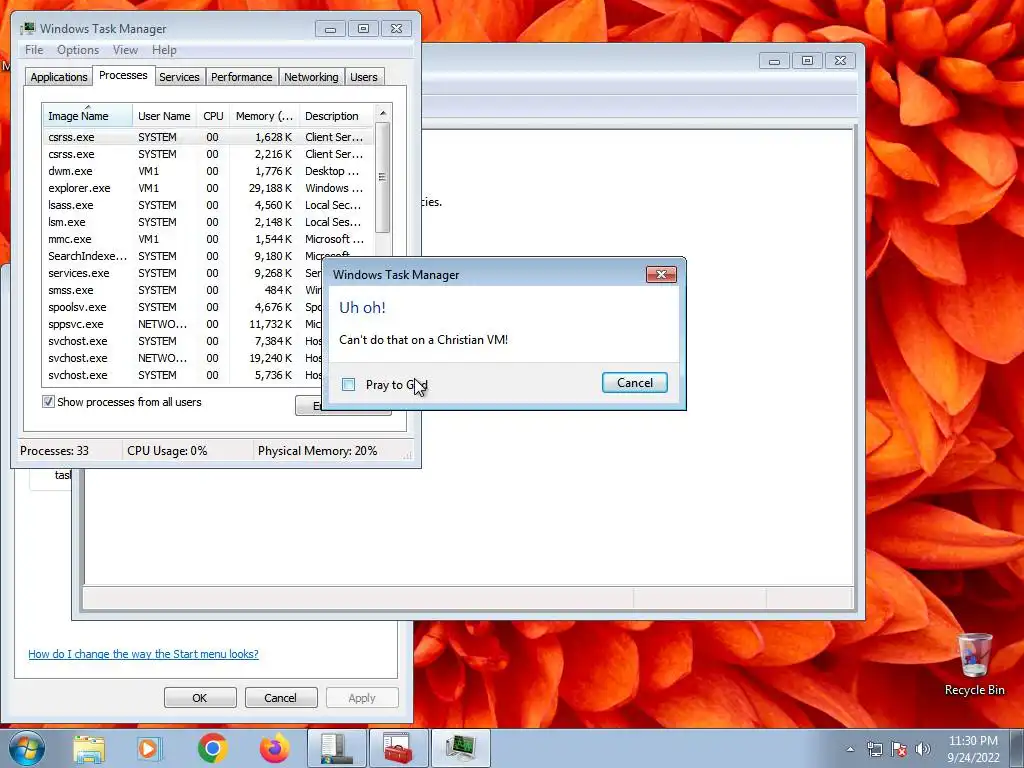1024x768 pixels.
Task: Click the greyed Apply button
Action: pos(362,697)
